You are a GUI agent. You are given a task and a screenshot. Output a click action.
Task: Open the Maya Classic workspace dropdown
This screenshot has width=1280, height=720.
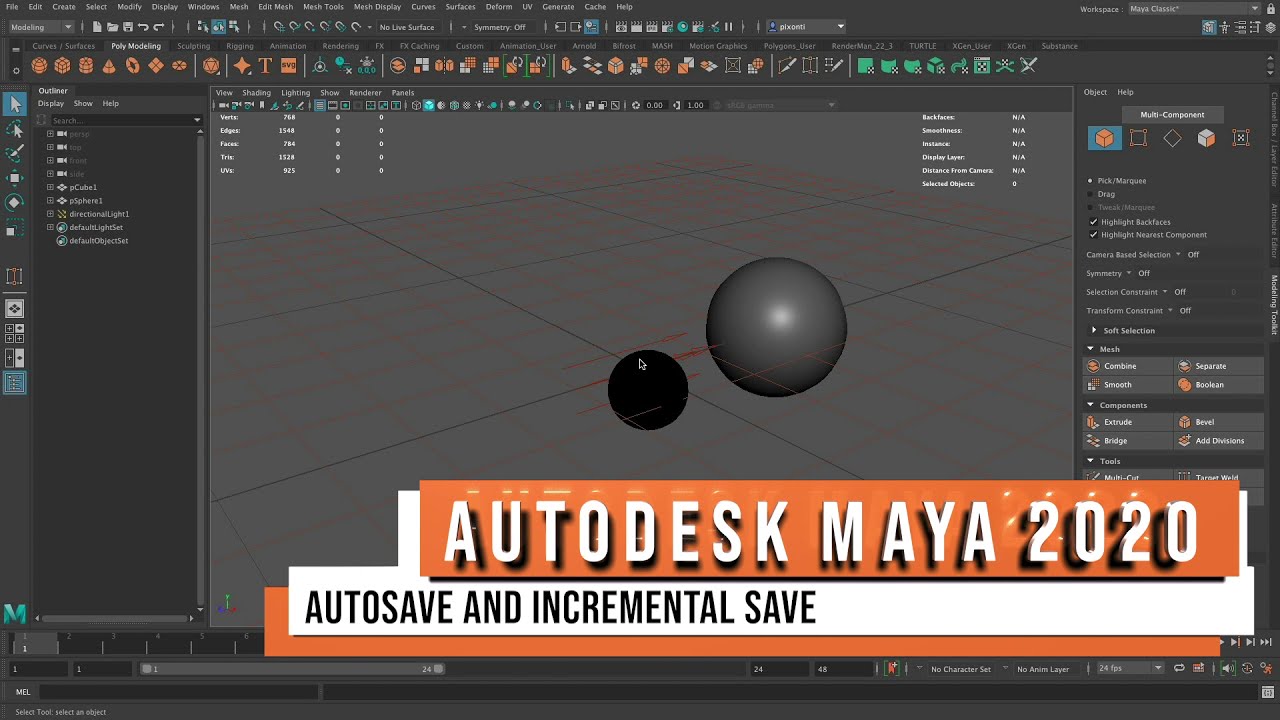point(1194,8)
